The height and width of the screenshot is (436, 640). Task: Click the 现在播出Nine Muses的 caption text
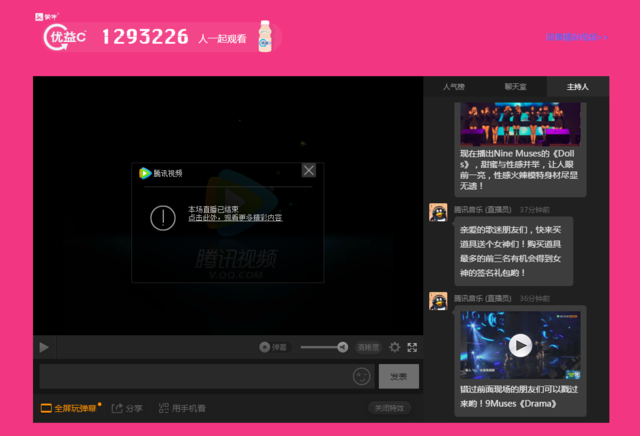coord(519,169)
